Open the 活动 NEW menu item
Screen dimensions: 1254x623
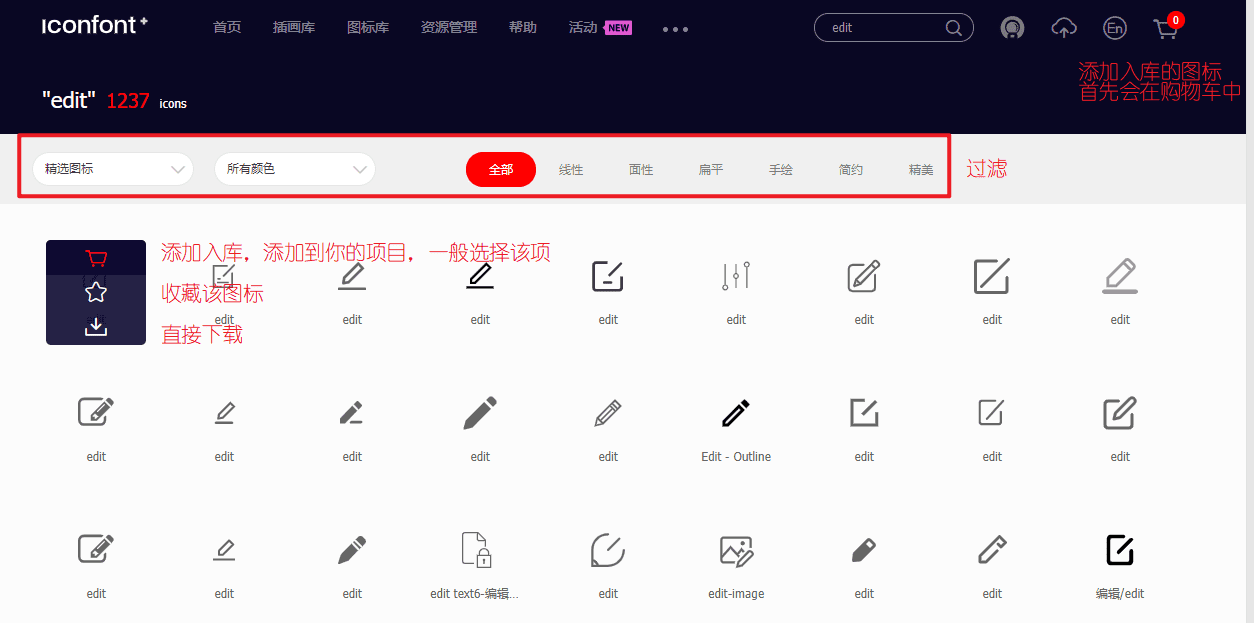(x=600, y=28)
